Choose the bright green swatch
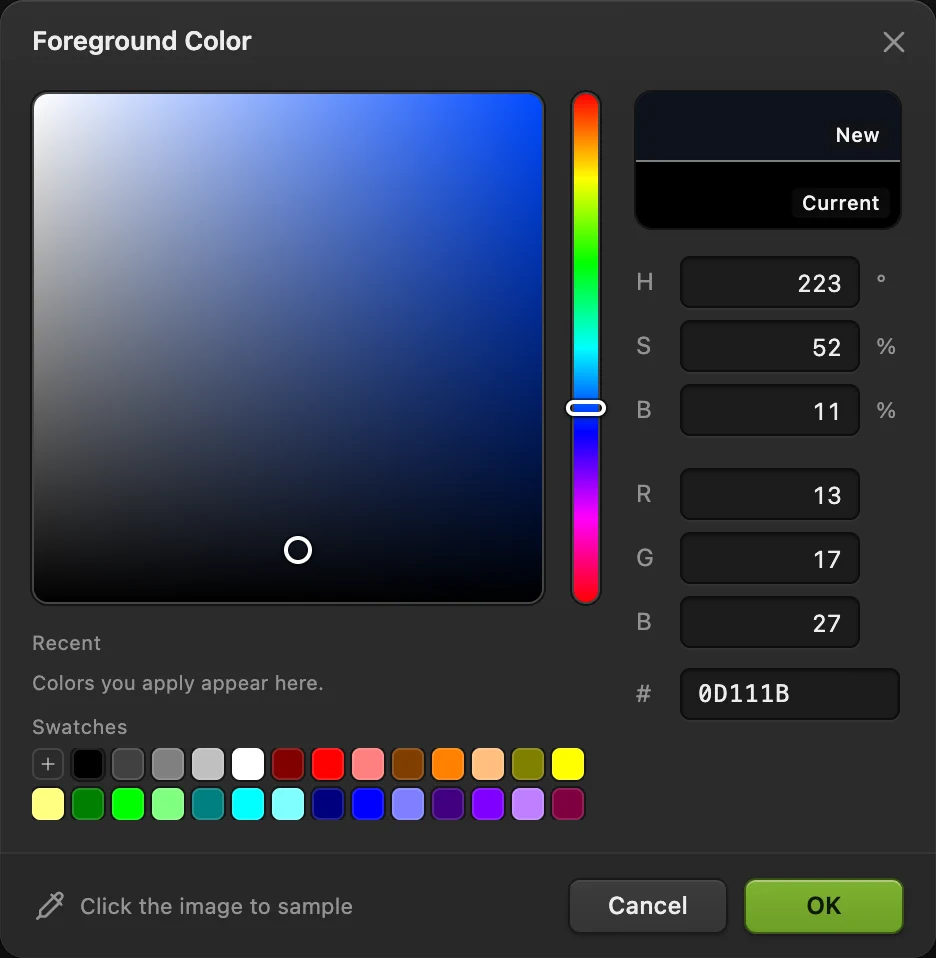Screen dimensions: 936x958 [128, 803]
